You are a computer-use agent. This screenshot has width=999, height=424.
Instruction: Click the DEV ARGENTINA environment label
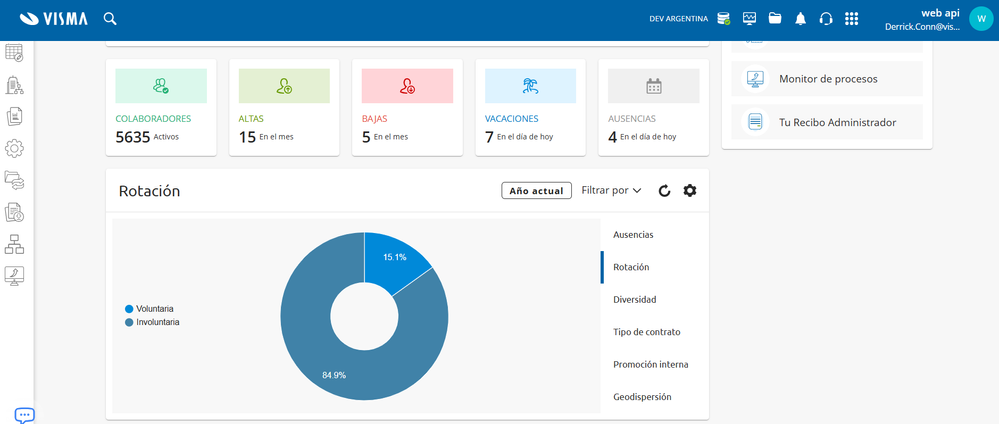pyautogui.click(x=679, y=19)
